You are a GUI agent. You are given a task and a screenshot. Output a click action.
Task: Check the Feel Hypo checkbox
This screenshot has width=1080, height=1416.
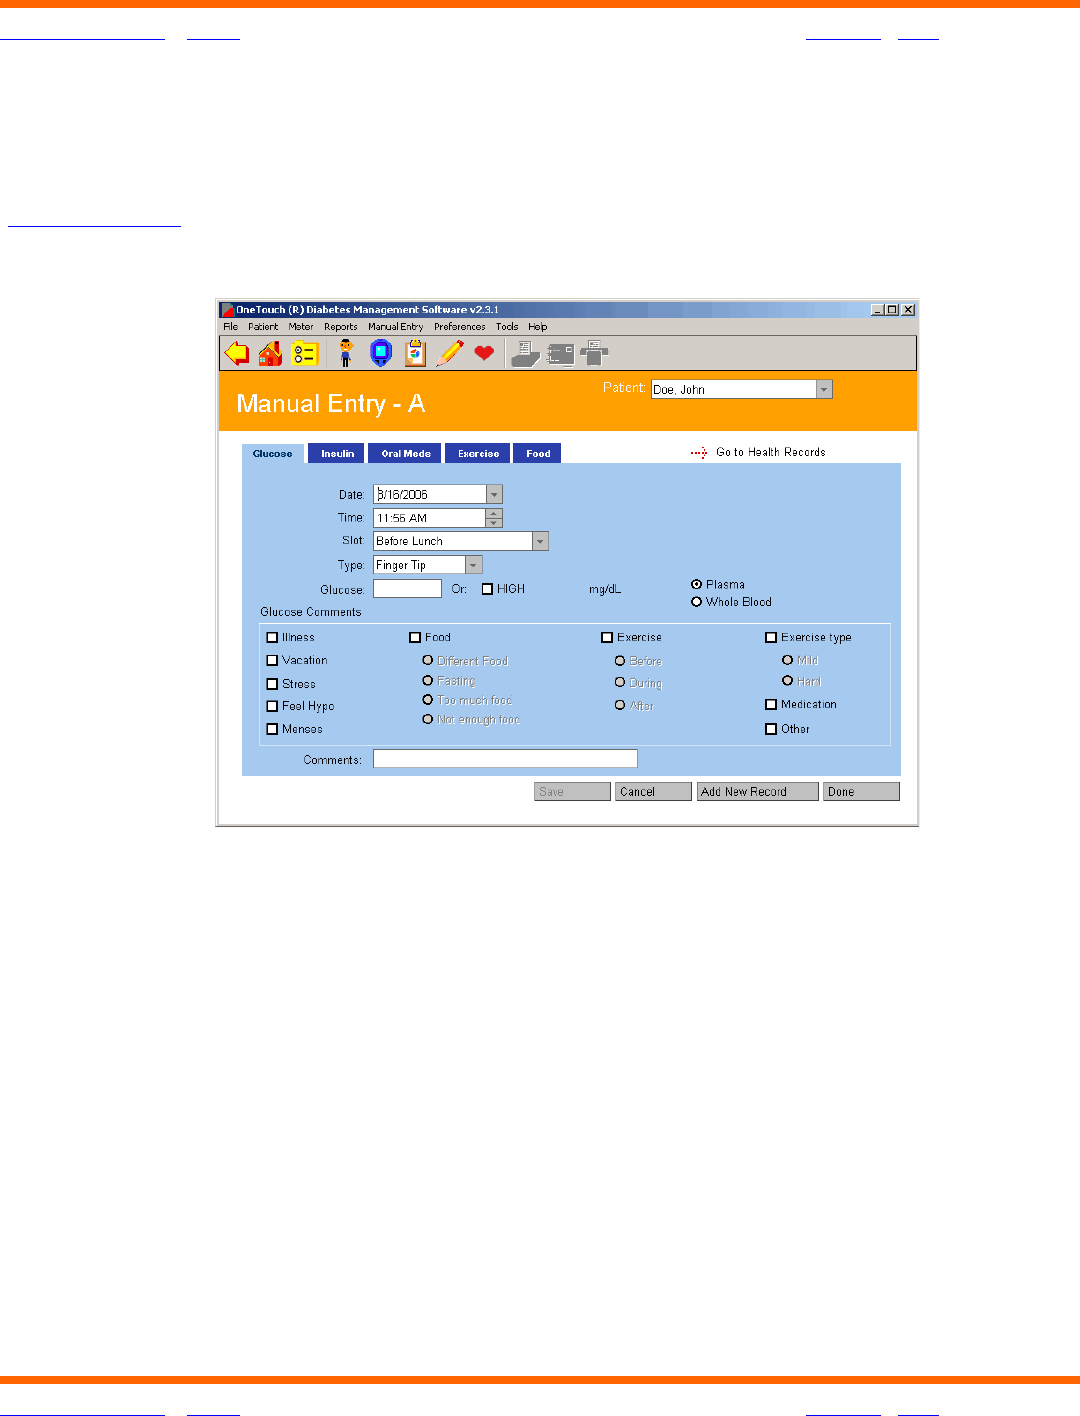[272, 706]
